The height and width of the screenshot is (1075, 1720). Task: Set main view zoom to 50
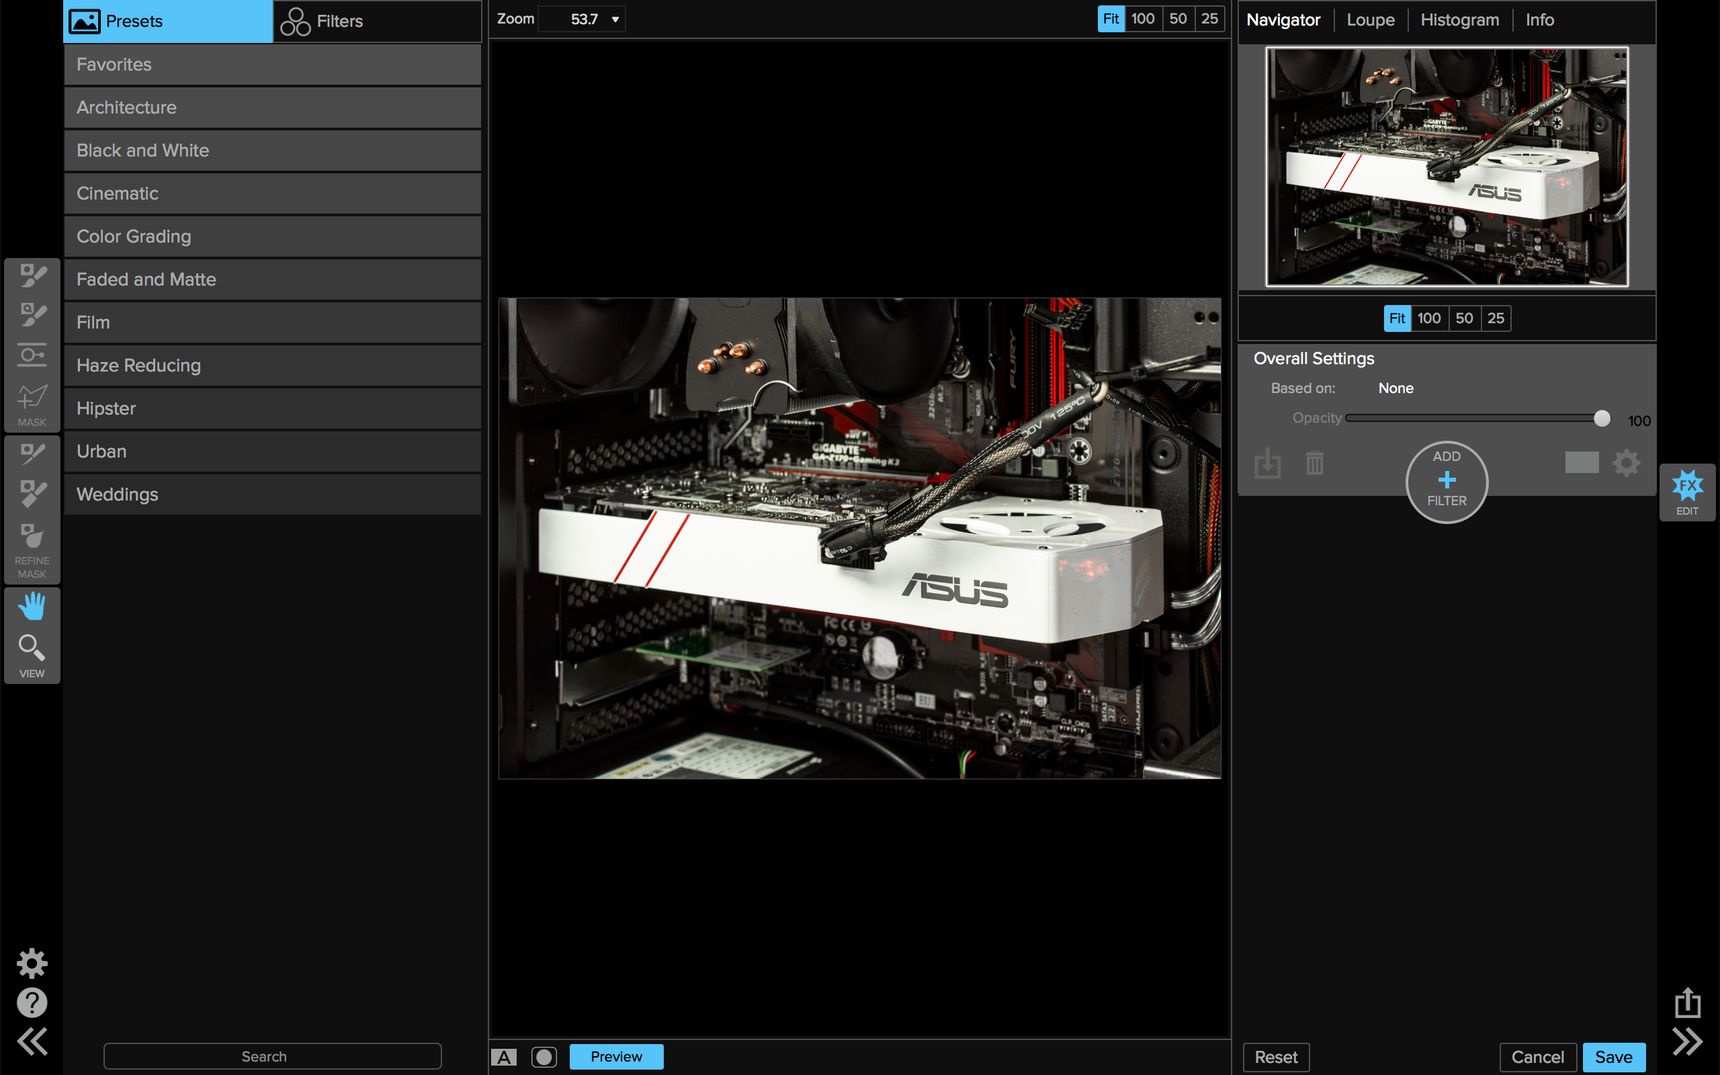[1178, 19]
